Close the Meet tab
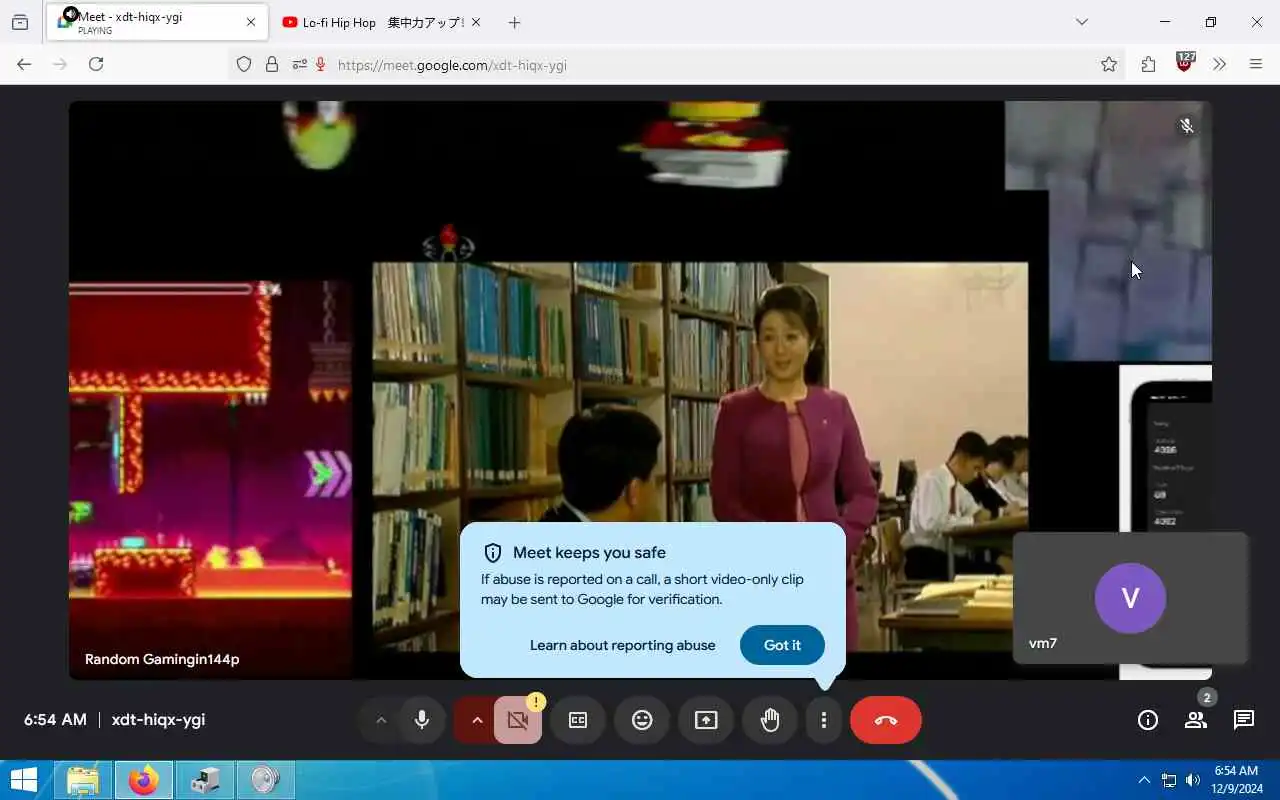This screenshot has height=800, width=1280. (251, 22)
